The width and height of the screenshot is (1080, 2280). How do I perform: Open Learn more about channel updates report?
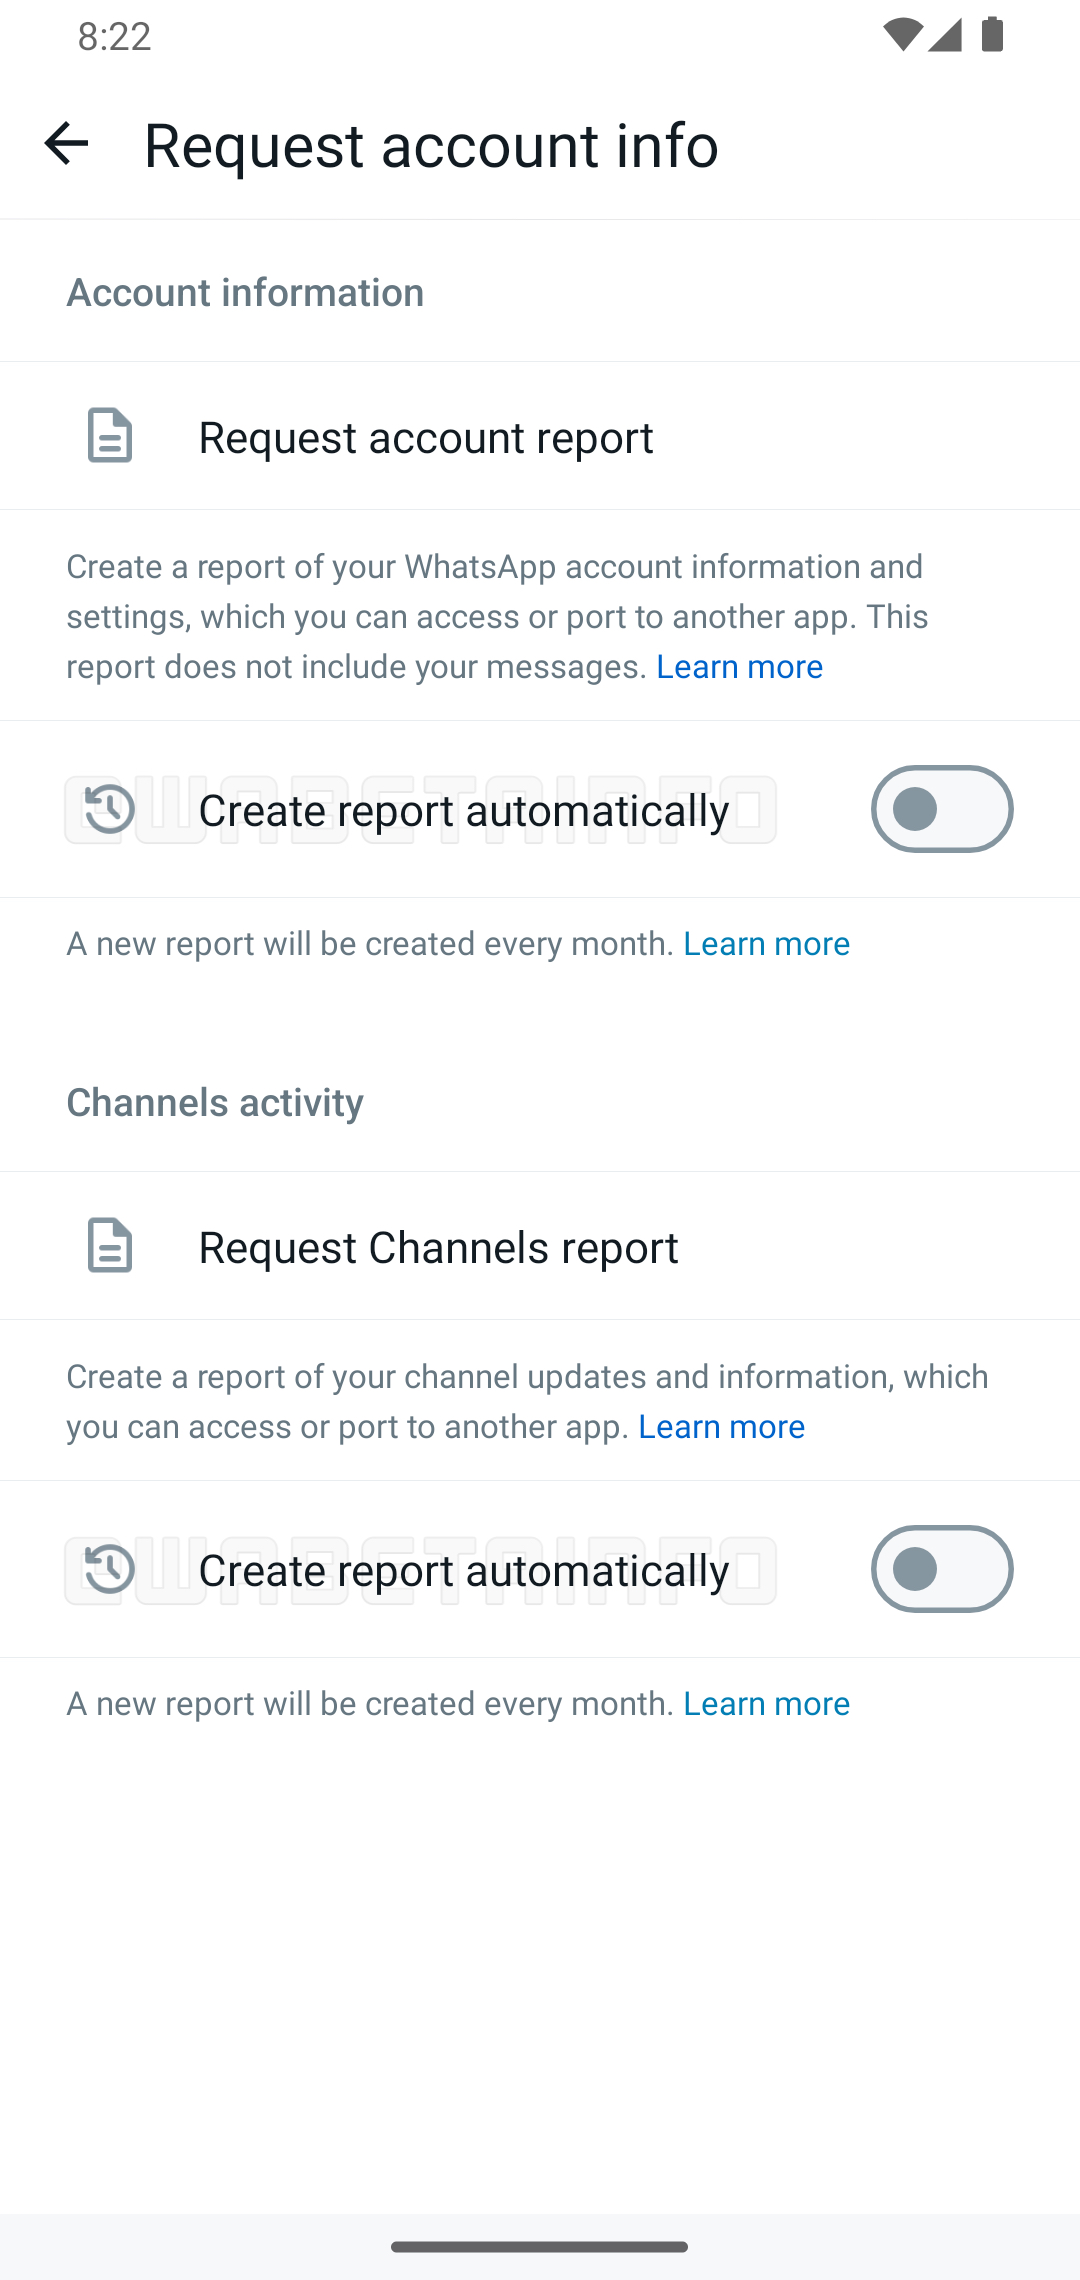(x=721, y=1426)
